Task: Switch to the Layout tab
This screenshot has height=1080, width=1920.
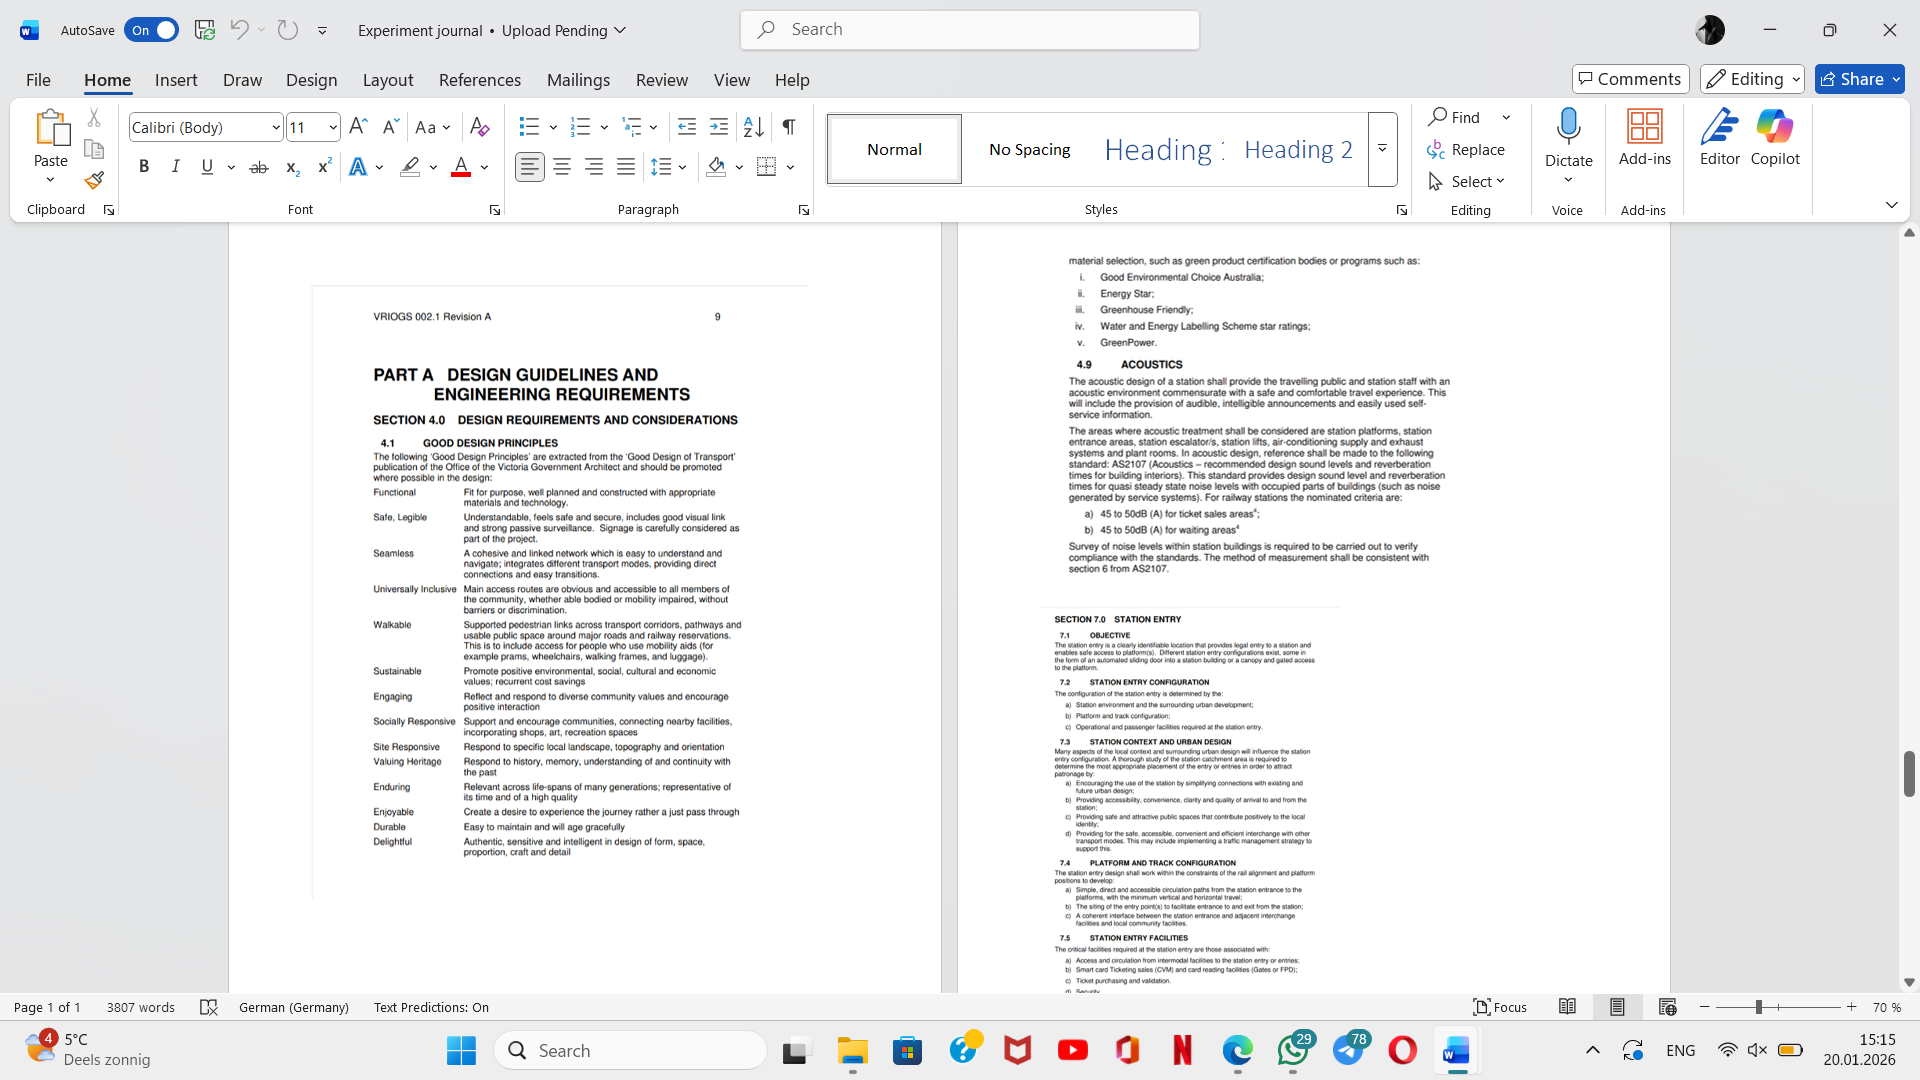Action: coord(387,80)
